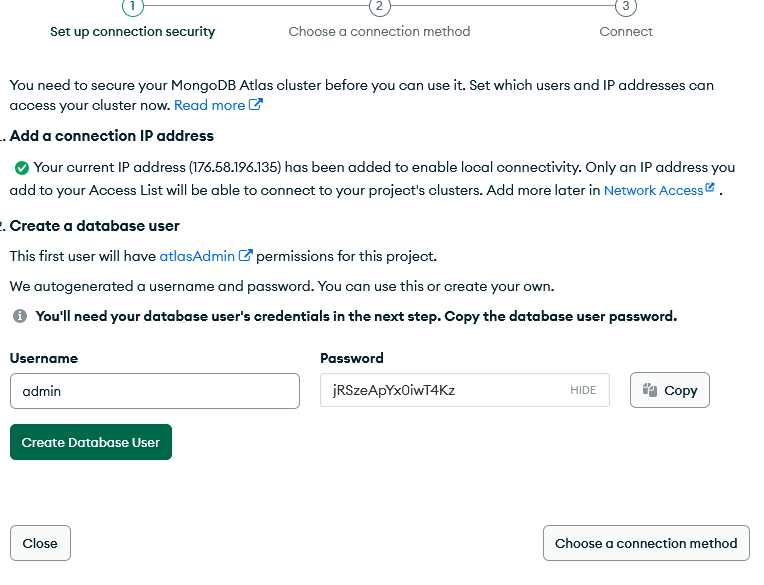Click the step 1 circle indicator
Screen dimensions: 764x585
(133, 6)
